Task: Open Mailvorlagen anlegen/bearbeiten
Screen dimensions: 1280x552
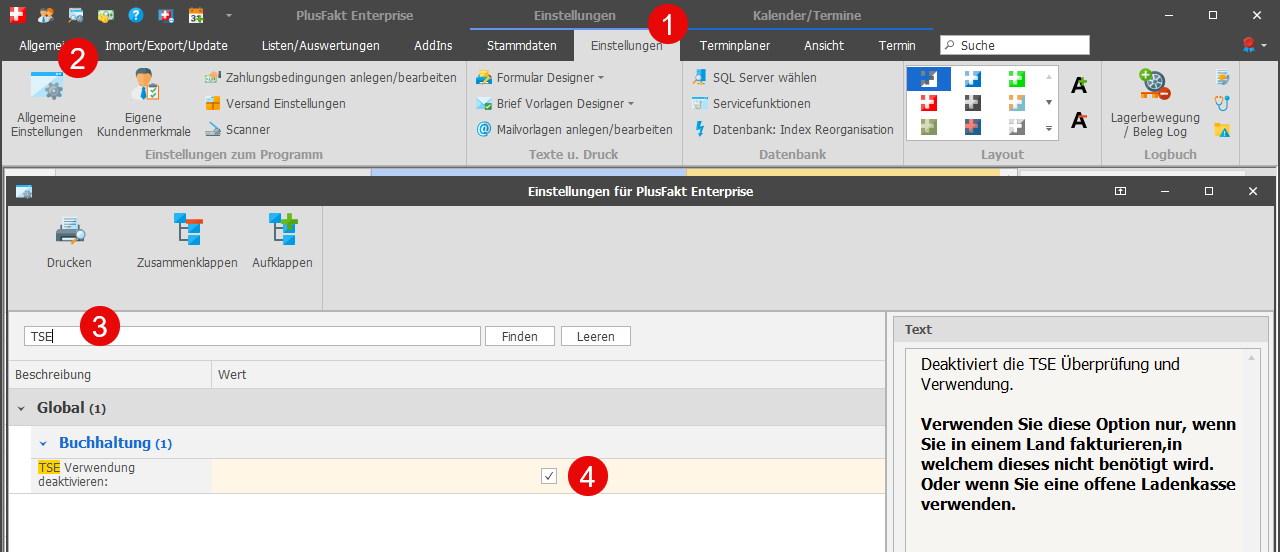Action: (574, 129)
